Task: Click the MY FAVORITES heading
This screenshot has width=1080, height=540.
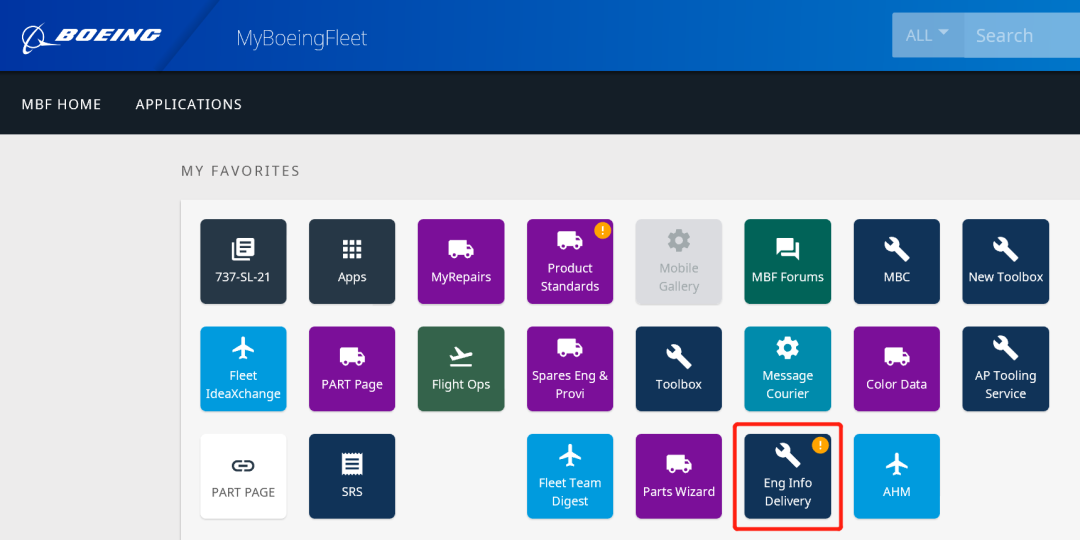Action: pyautogui.click(x=240, y=171)
